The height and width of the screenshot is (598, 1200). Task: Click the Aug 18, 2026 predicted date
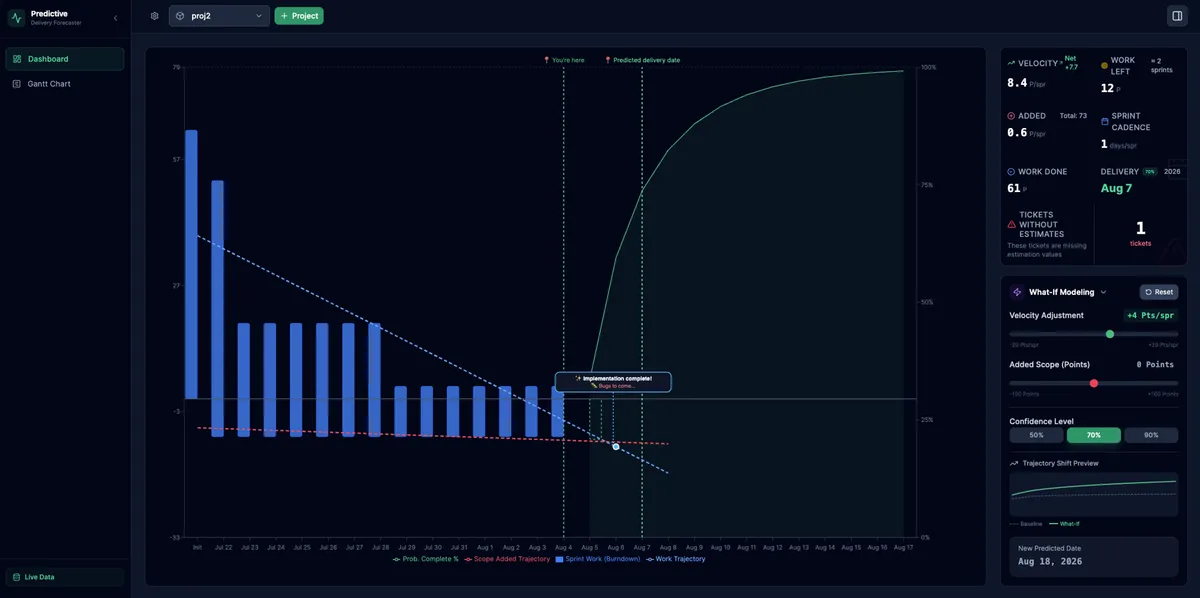point(1050,561)
